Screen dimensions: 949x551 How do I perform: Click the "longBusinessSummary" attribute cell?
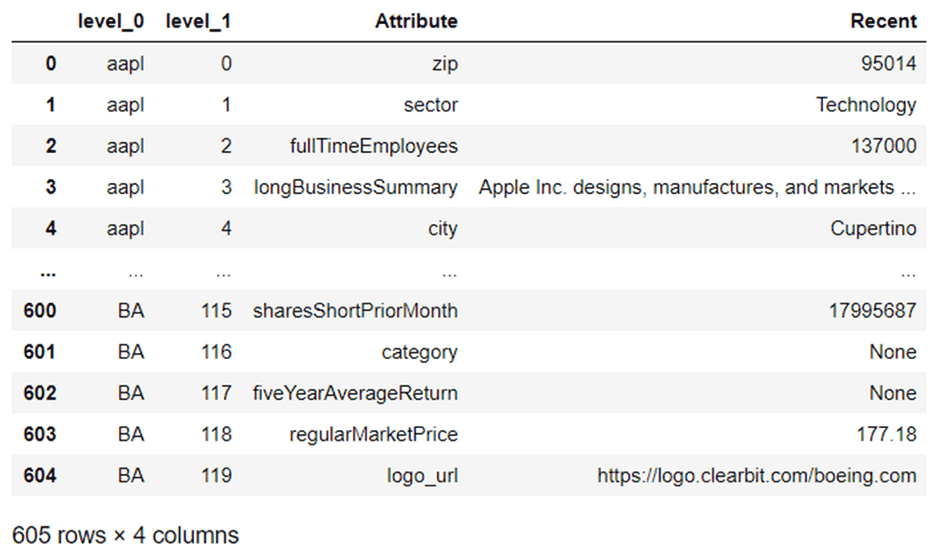point(356,187)
